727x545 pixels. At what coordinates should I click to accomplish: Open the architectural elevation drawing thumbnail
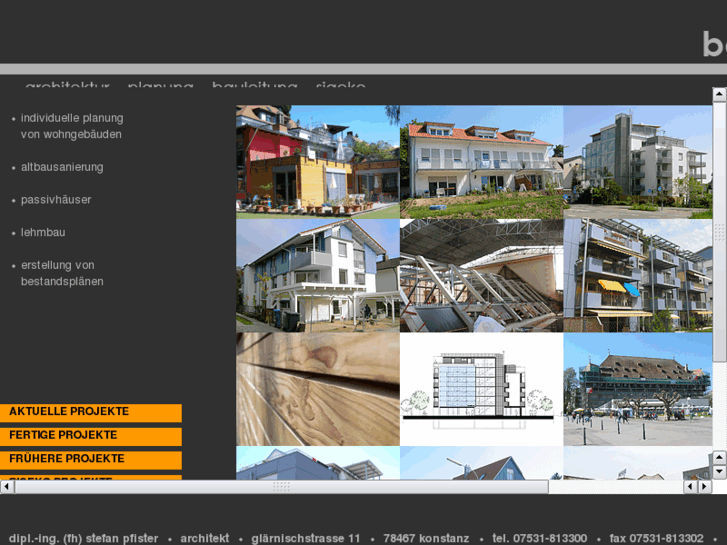pos(481,389)
